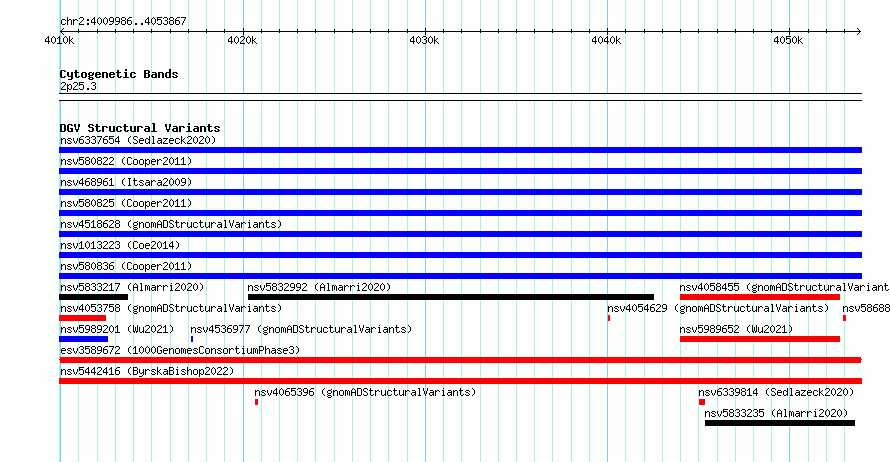Click the red mark under nsv58688 label
The width and height of the screenshot is (890, 462).
tap(845, 318)
